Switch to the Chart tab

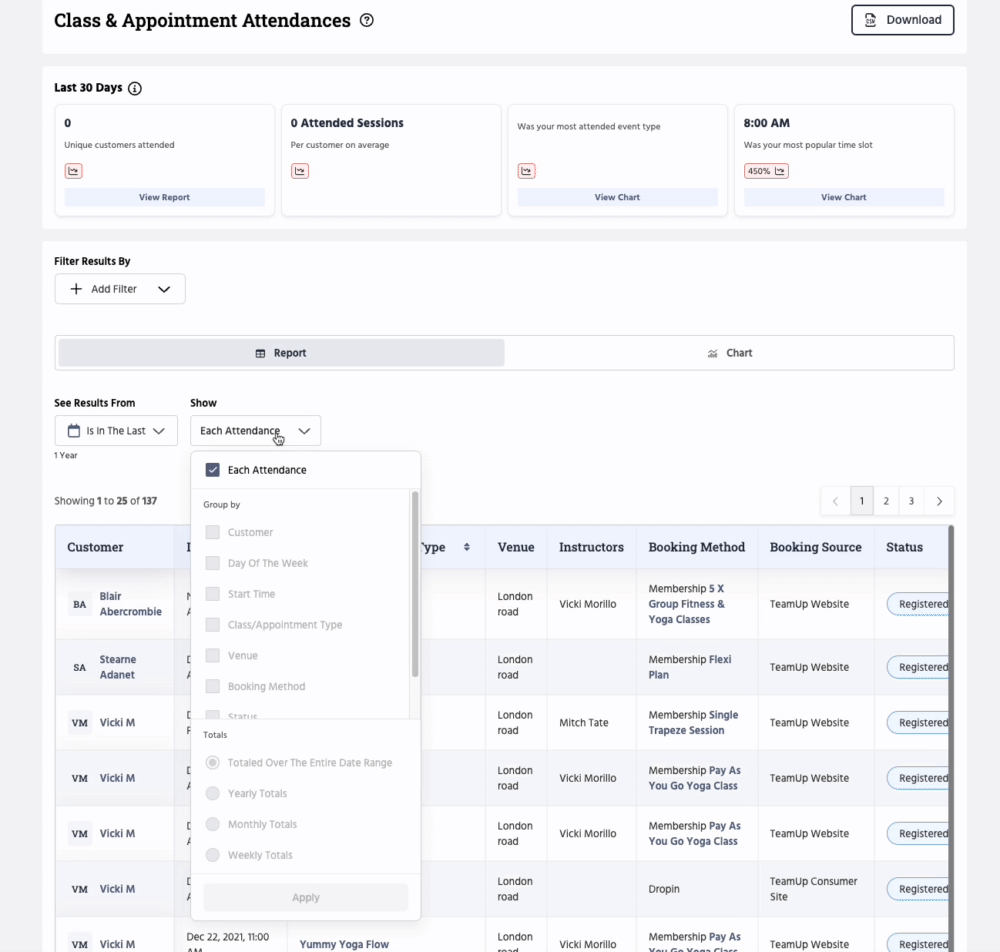point(729,353)
